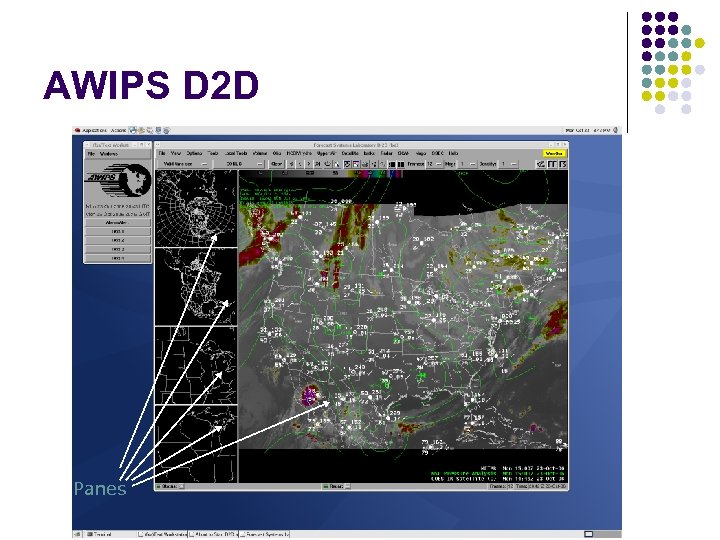
Task: Open the Windows menu in small AWIPS window
Action: (x=109, y=154)
